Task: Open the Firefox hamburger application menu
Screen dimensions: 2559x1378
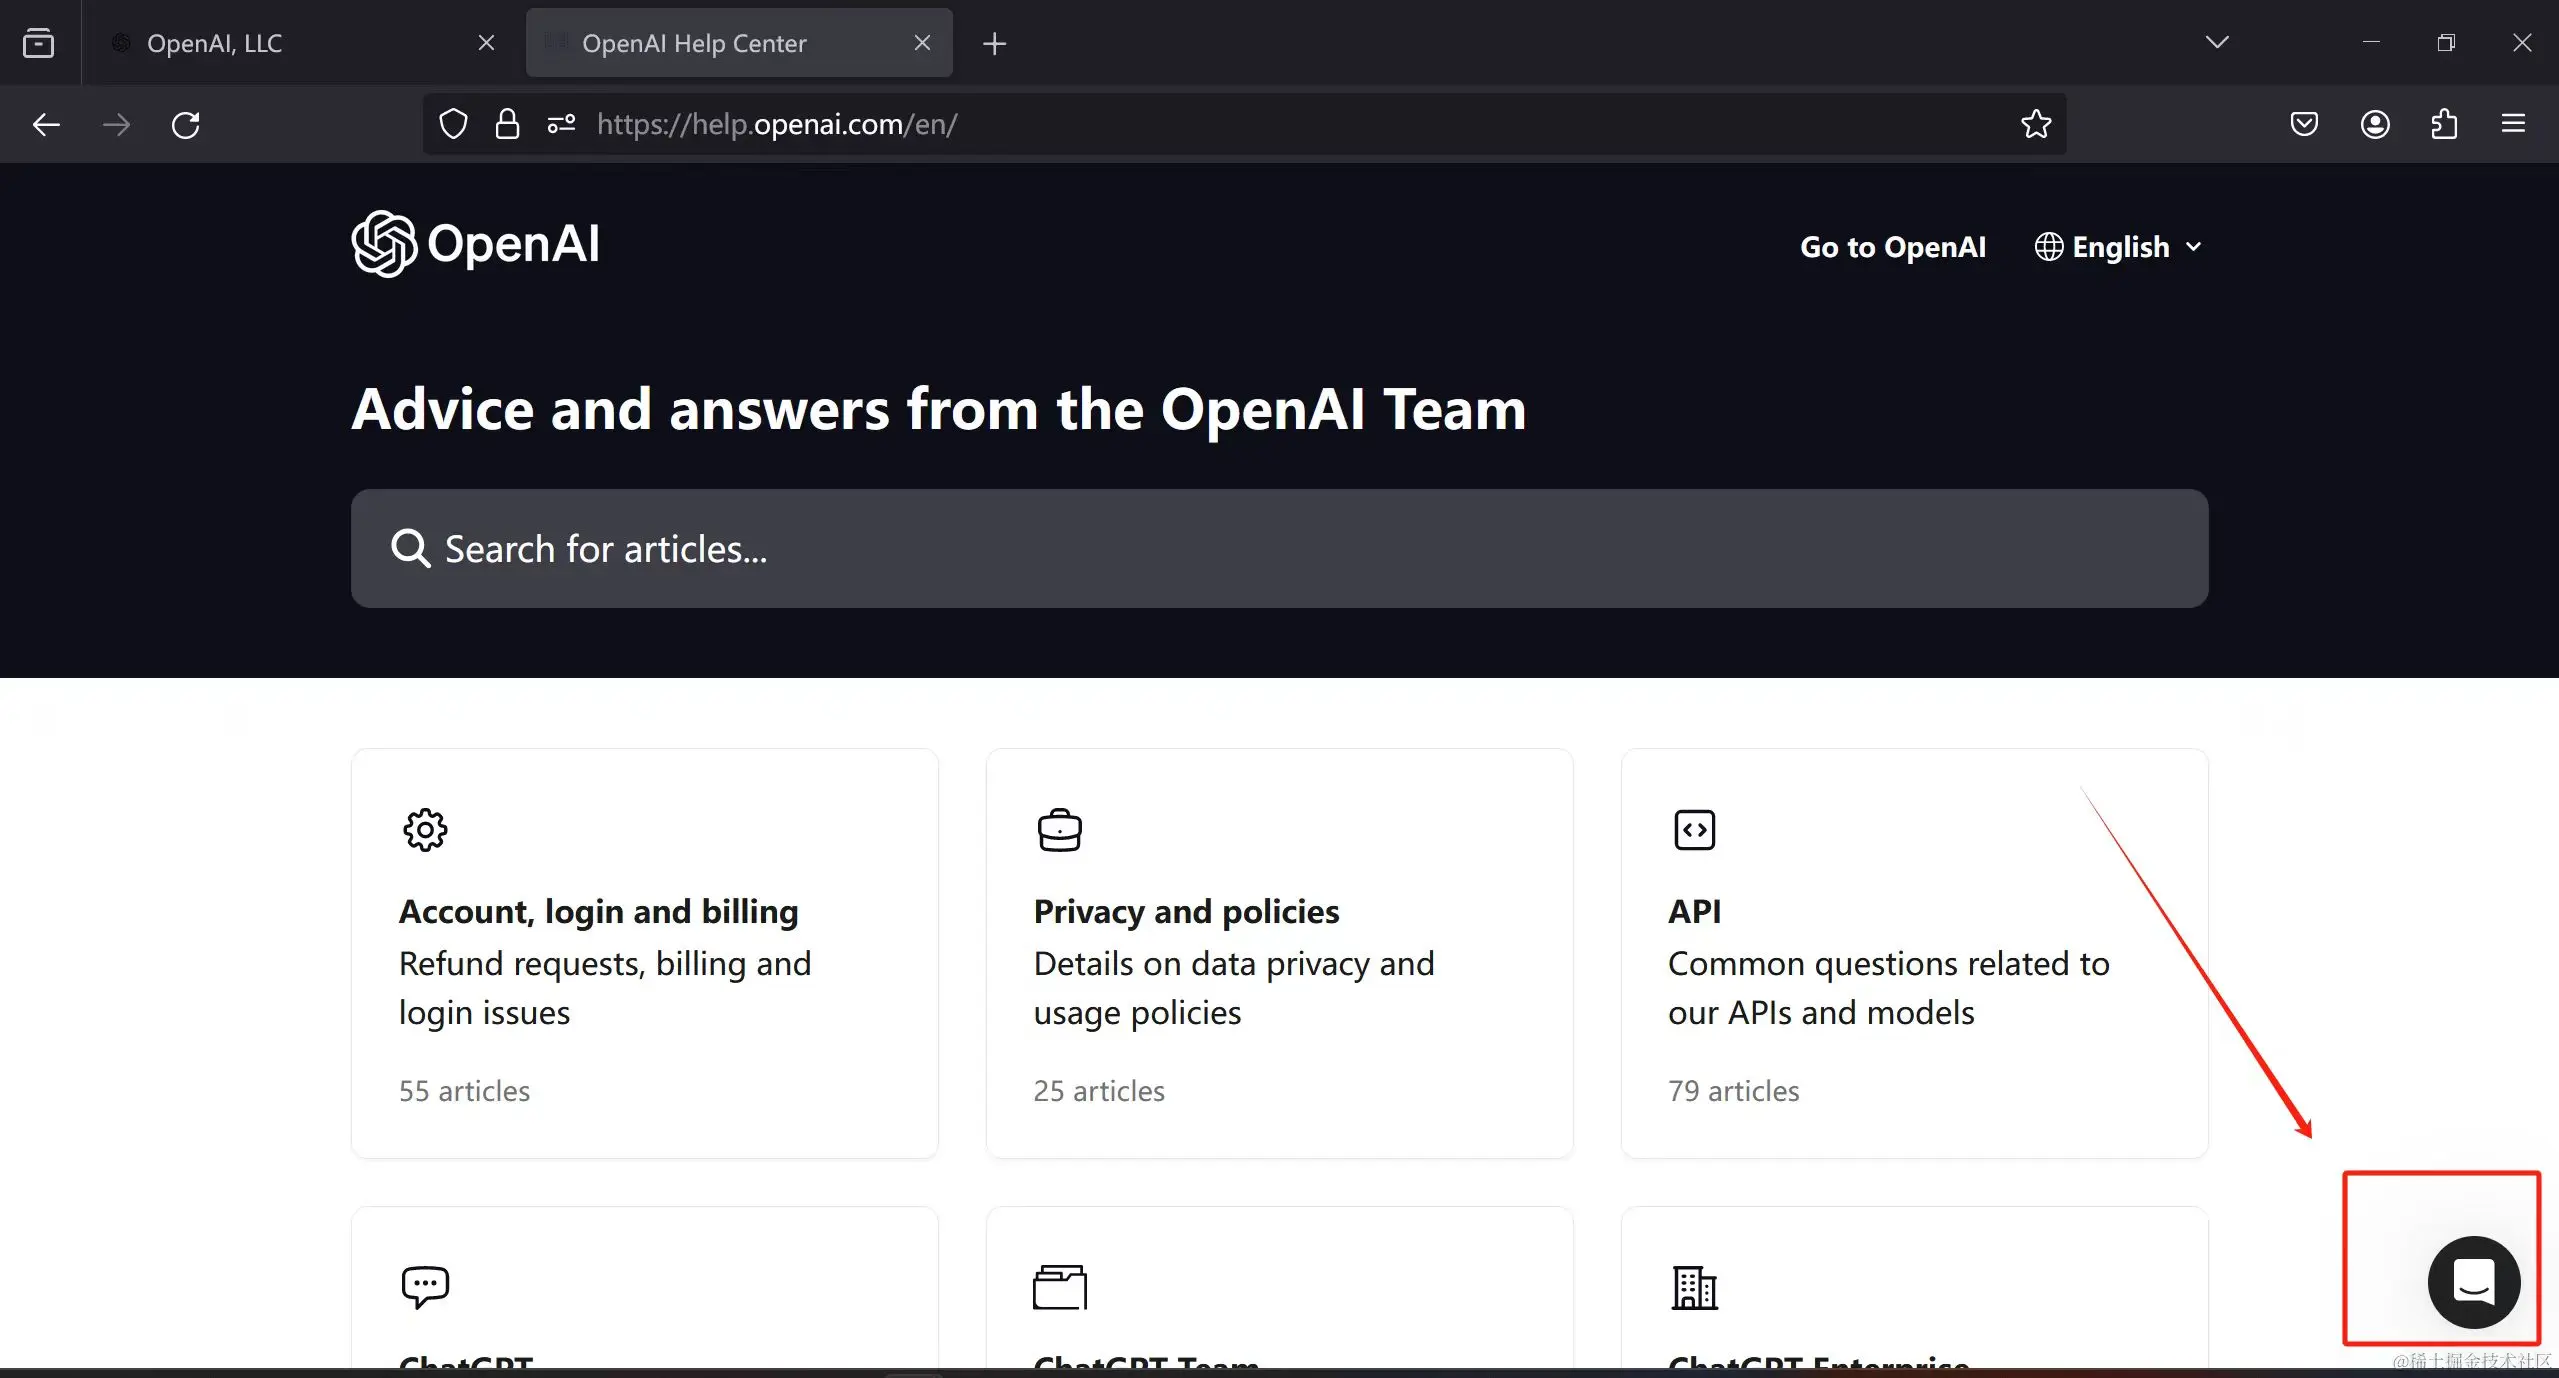Action: point(2513,124)
